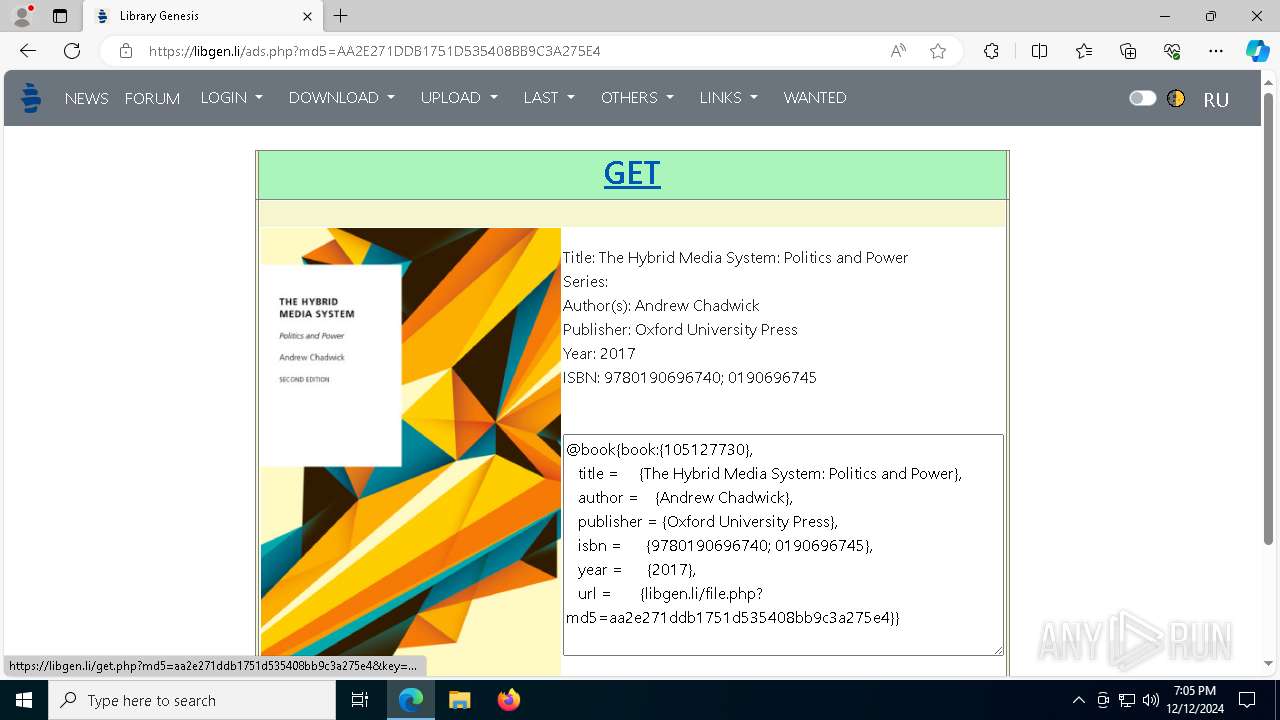Click the Read aloud icon
This screenshot has height=720, width=1280.
(x=898, y=51)
